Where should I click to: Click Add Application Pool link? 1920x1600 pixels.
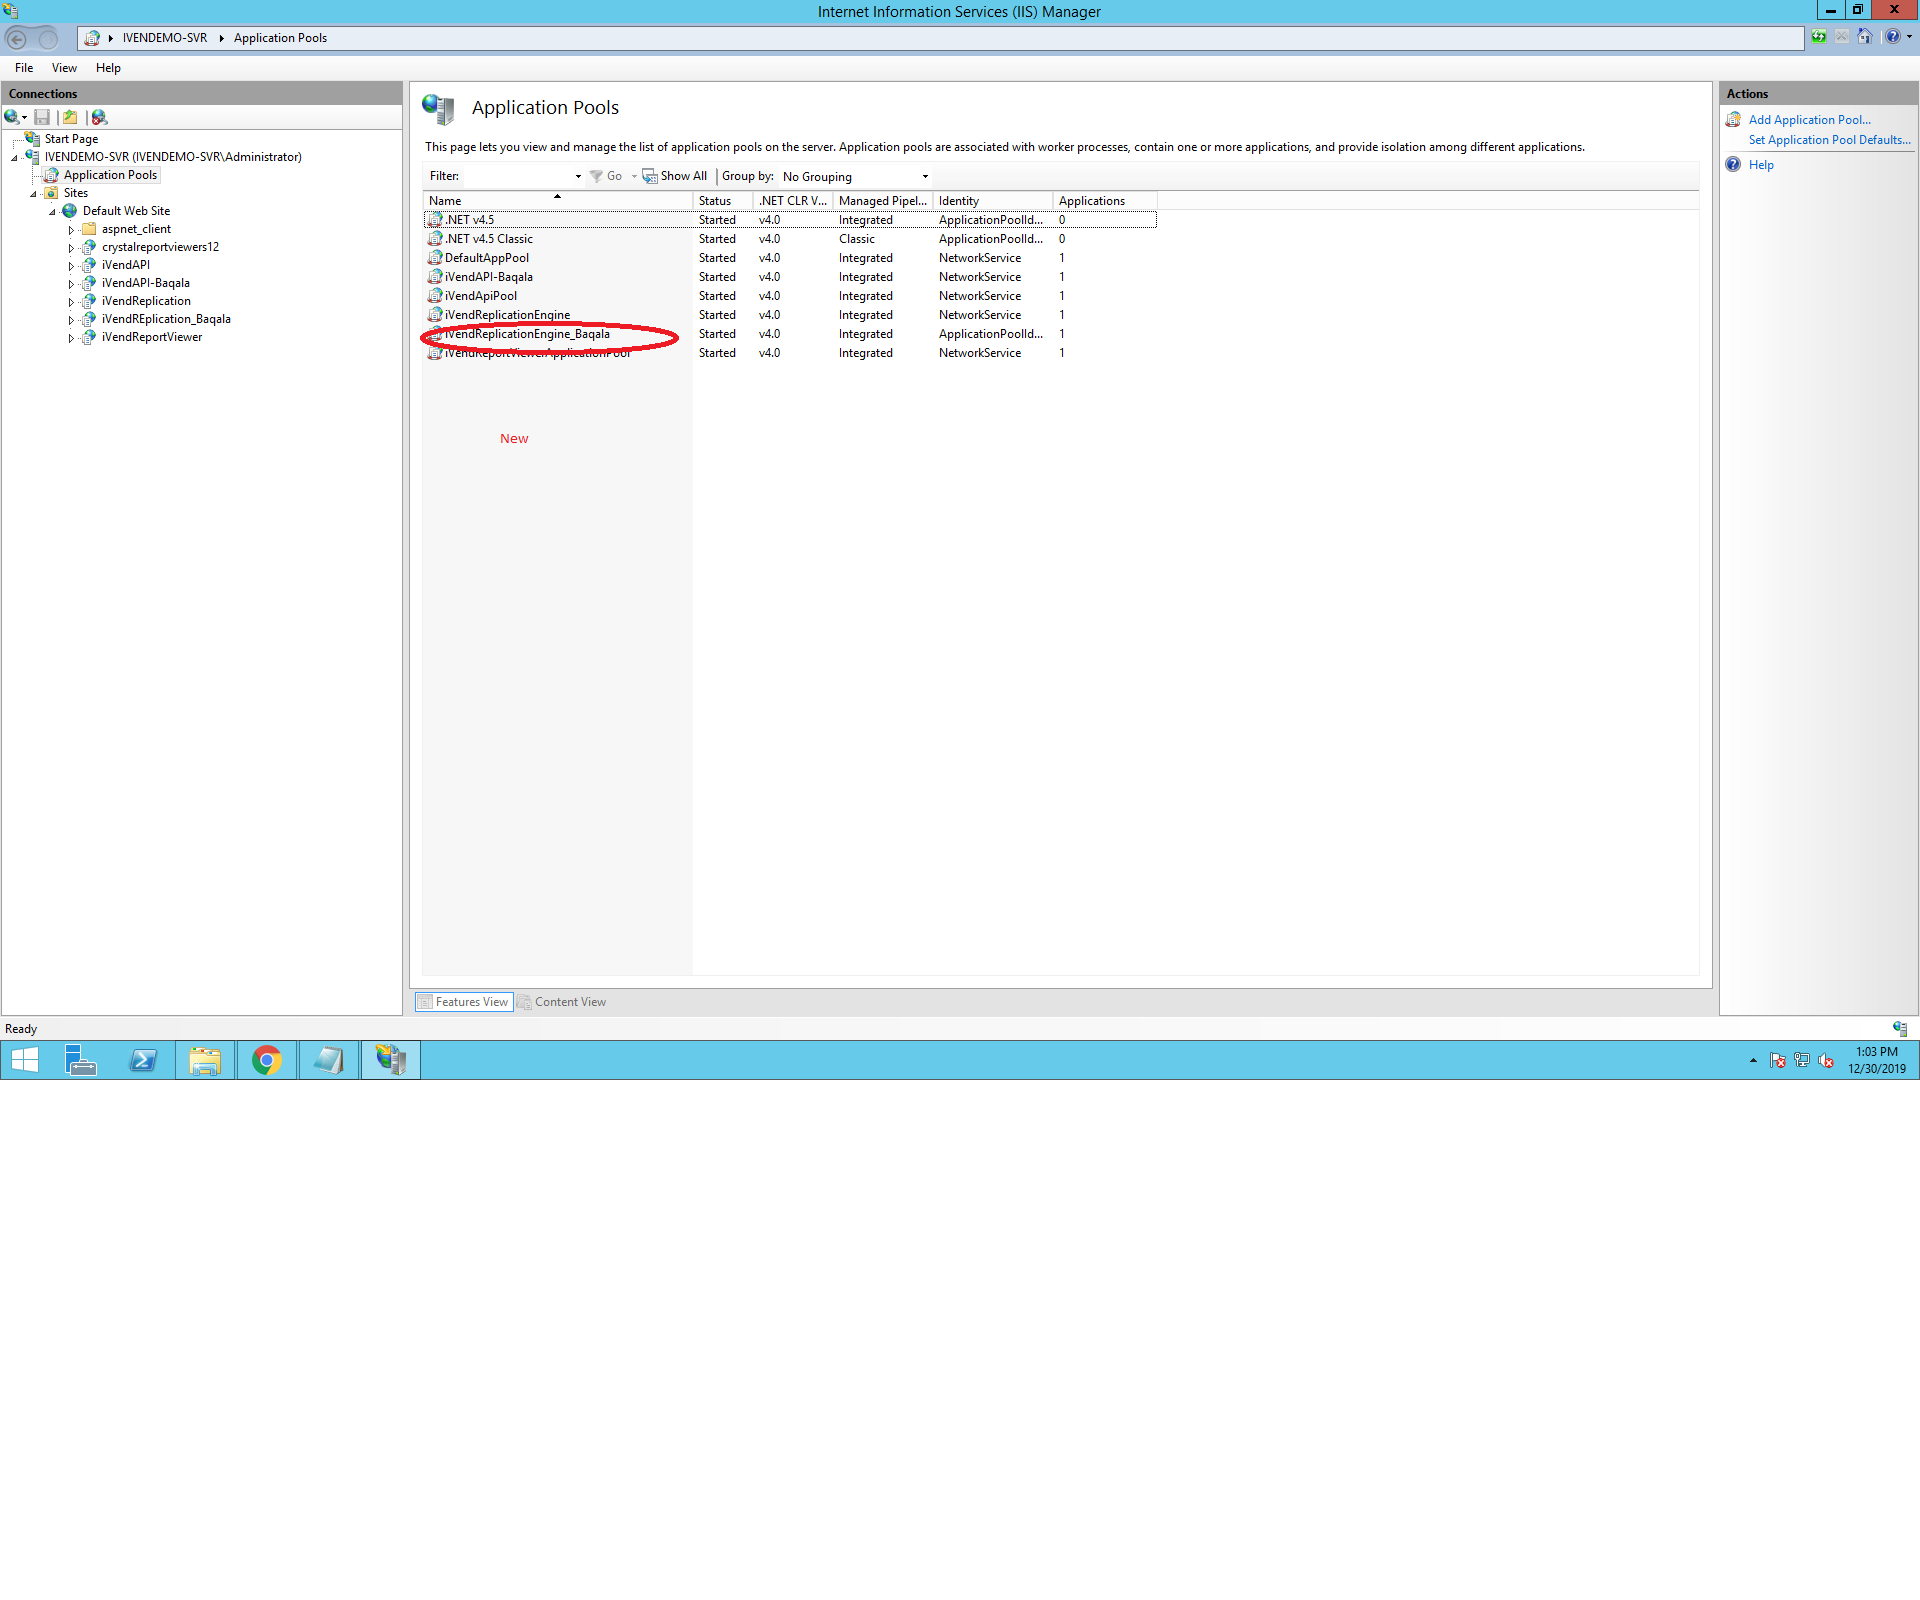(x=1809, y=120)
